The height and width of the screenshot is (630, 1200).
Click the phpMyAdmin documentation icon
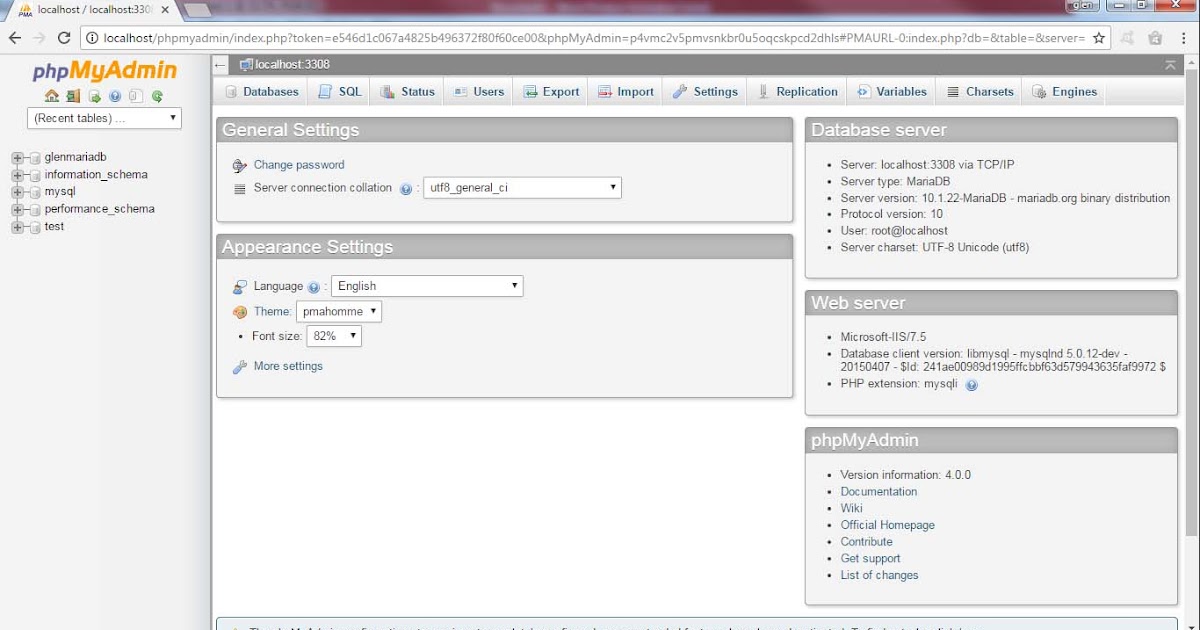pos(114,96)
